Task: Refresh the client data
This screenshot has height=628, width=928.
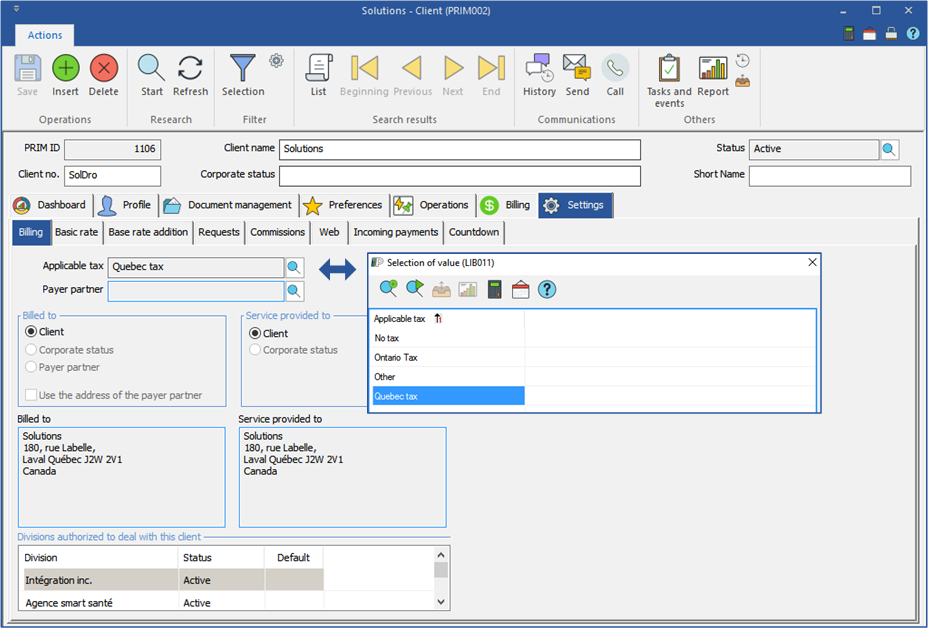Action: 191,75
